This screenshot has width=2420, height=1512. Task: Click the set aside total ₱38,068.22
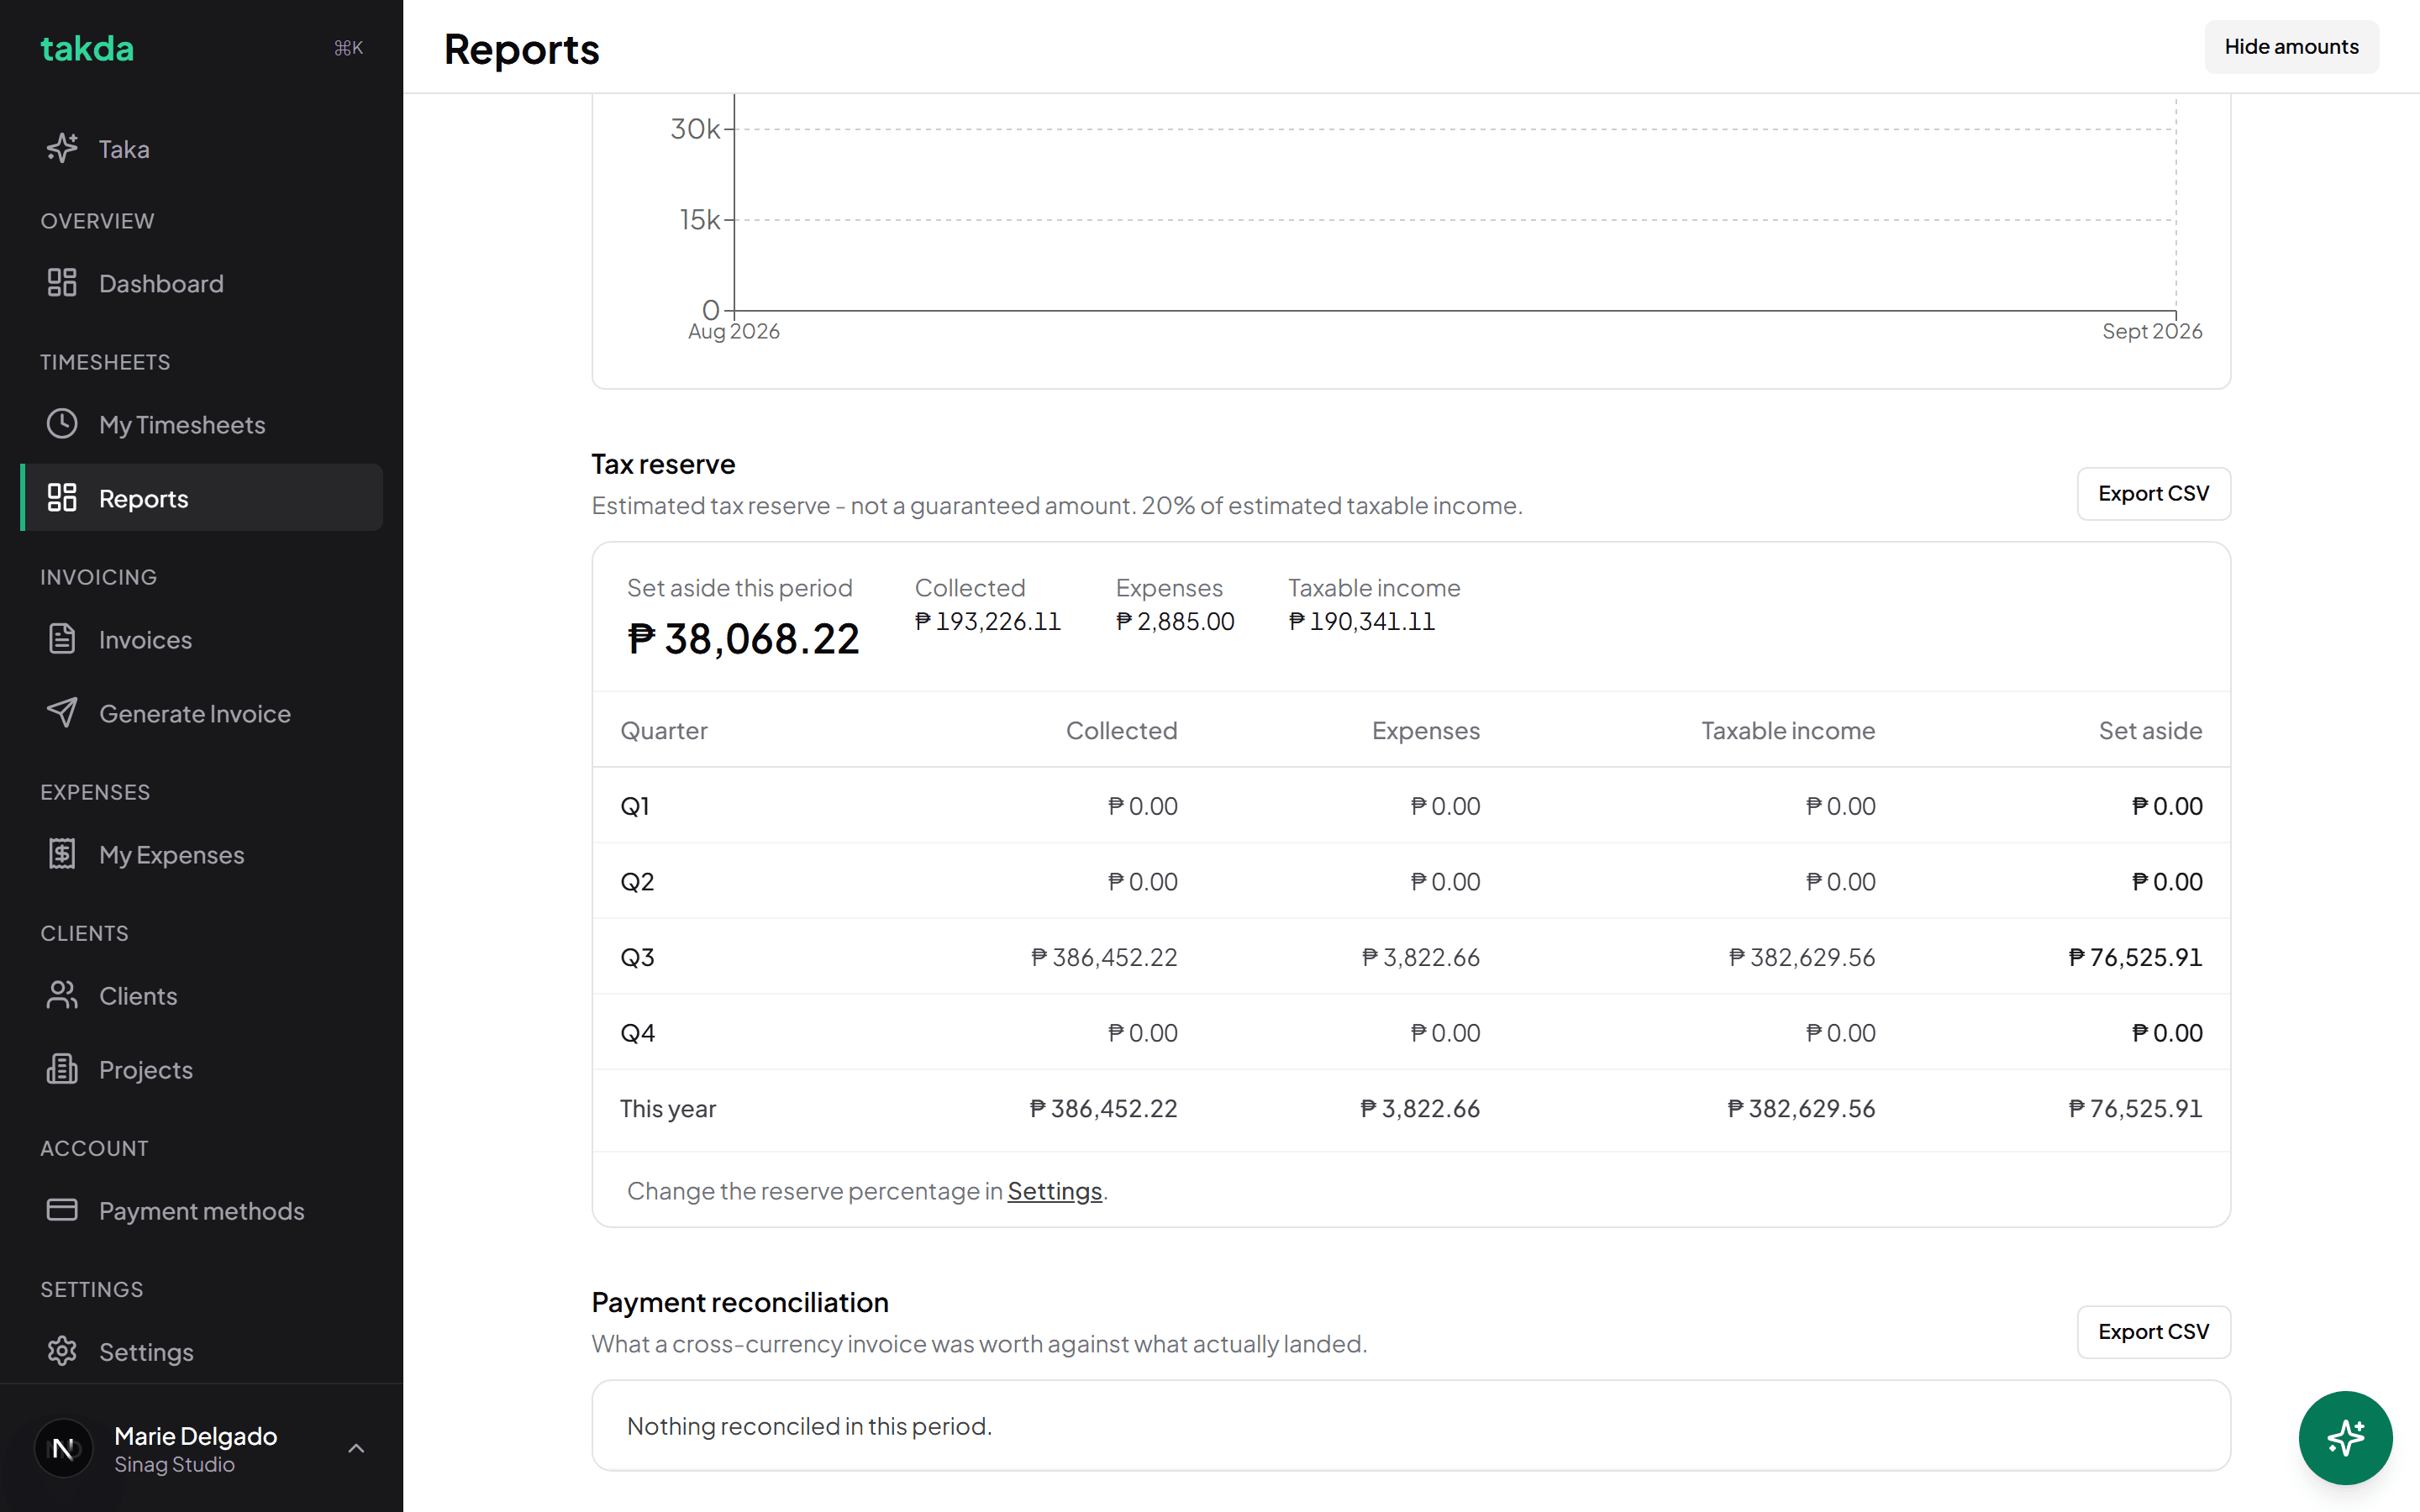click(743, 638)
